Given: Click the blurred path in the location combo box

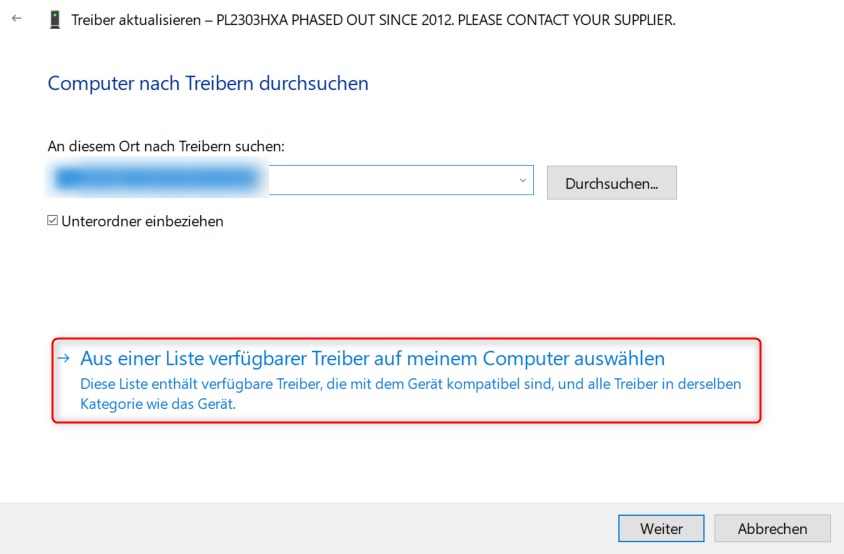Looking at the screenshot, I should coord(158,180).
